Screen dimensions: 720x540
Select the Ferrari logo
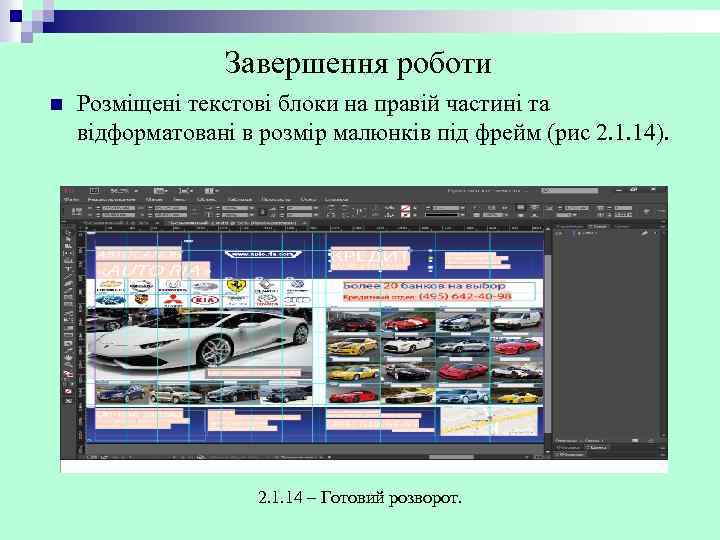tap(236, 286)
